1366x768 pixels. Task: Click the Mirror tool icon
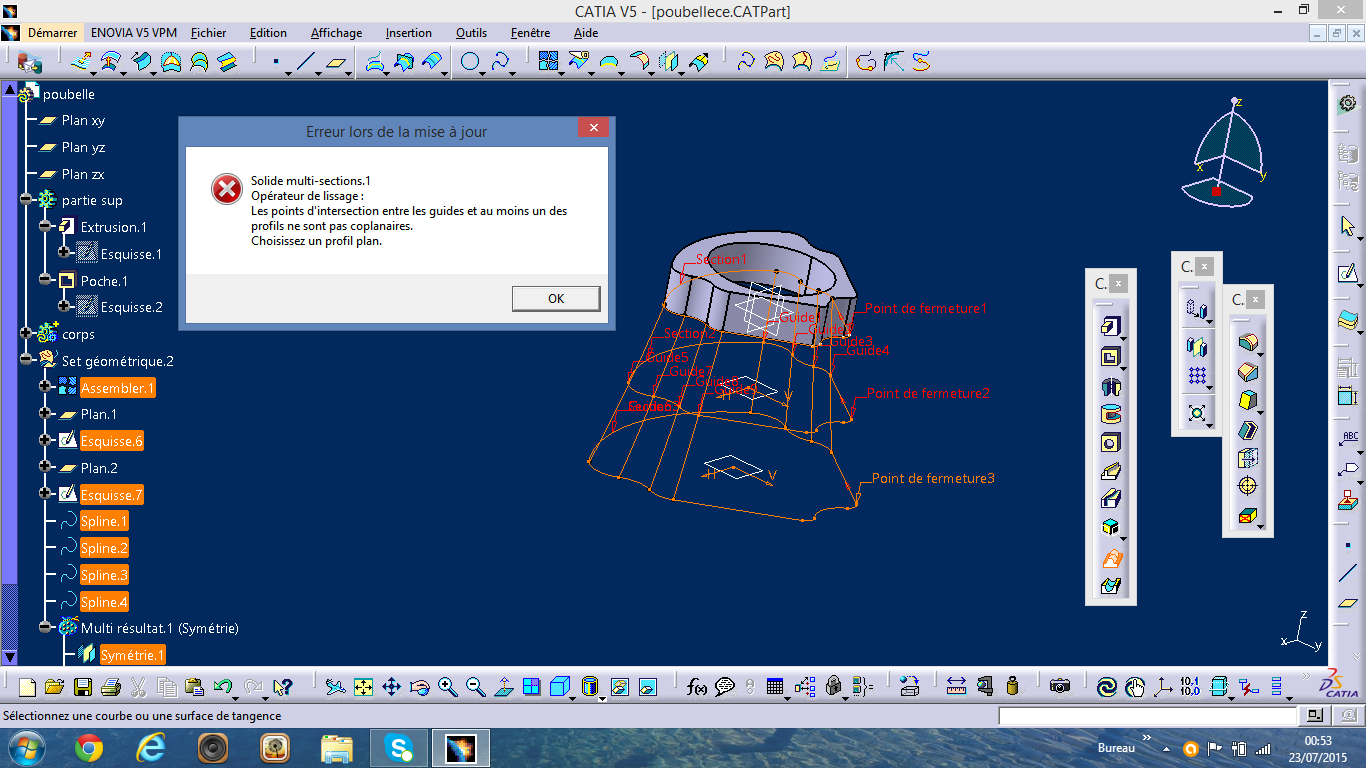point(1196,347)
